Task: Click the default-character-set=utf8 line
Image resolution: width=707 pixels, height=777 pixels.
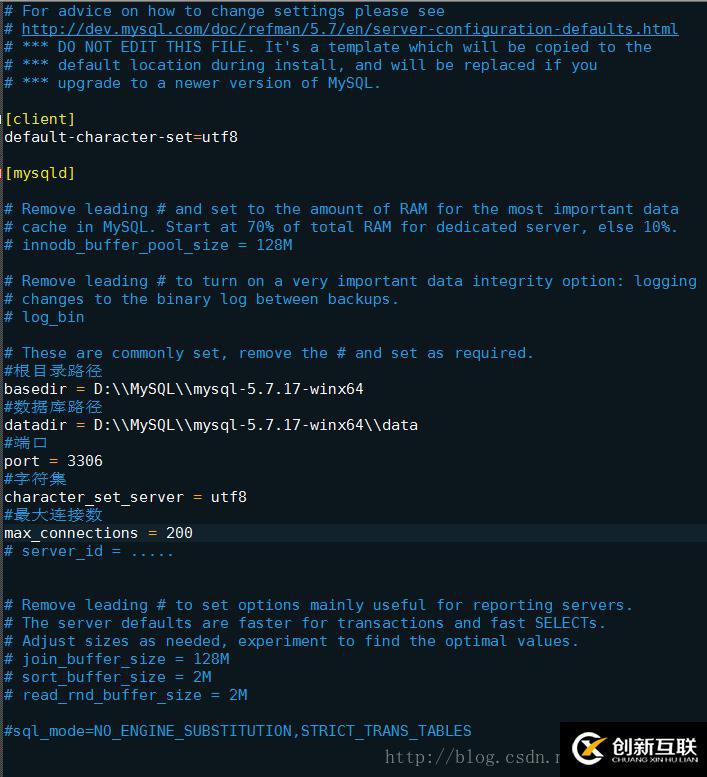Action: pos(121,137)
